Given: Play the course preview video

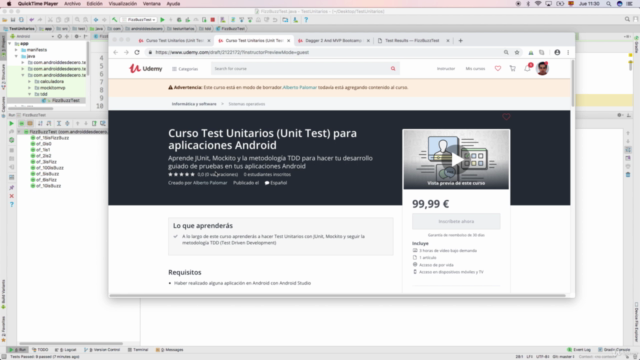Looking at the screenshot, I should click(456, 159).
